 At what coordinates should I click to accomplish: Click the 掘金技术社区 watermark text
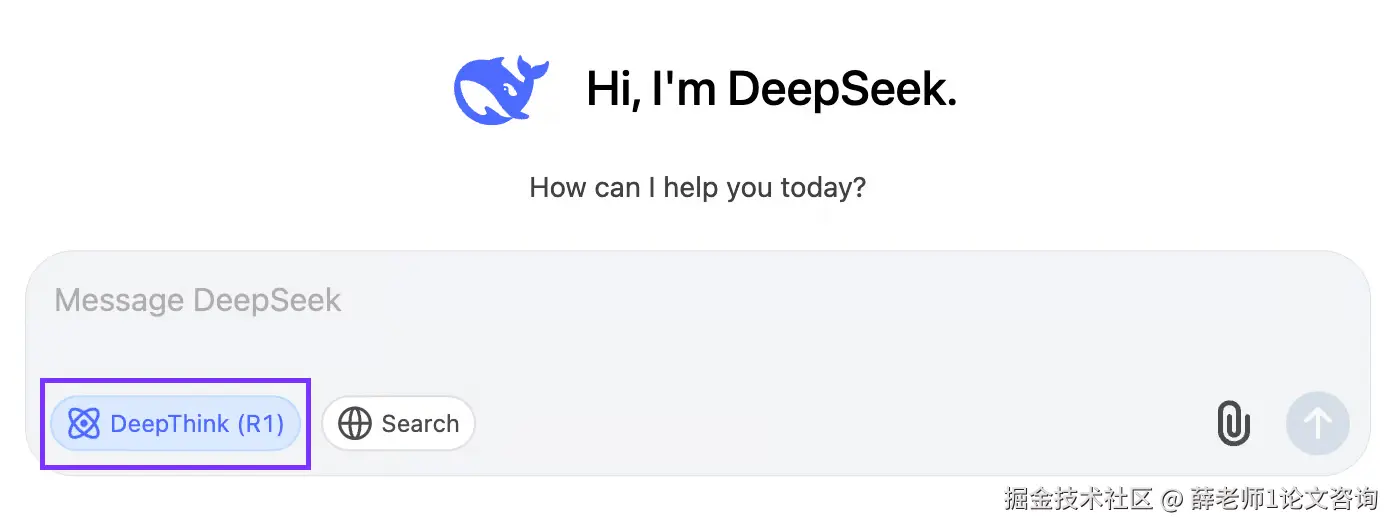tap(1079, 498)
